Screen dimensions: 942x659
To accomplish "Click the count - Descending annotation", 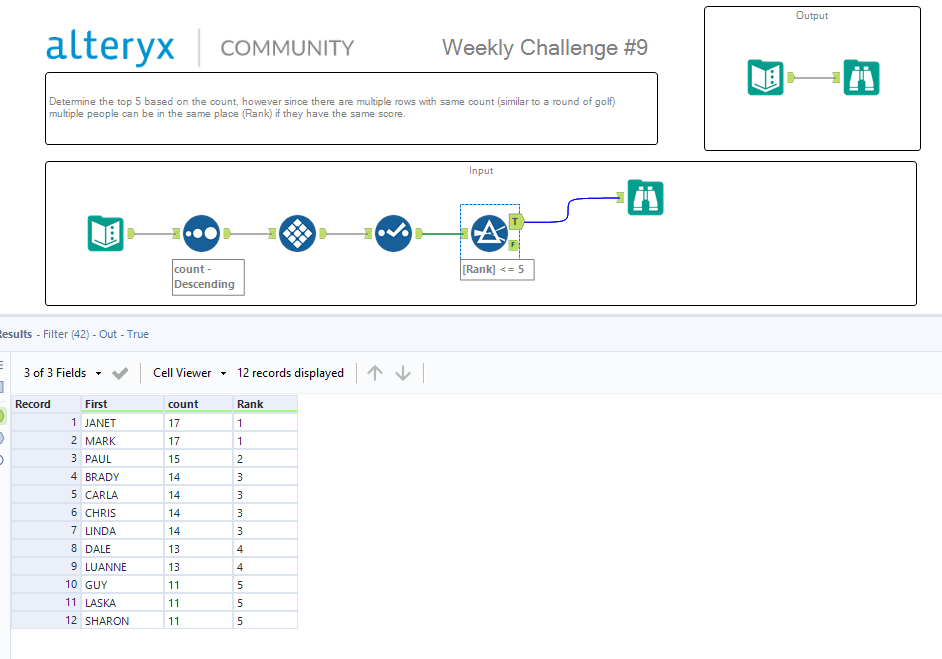I will 208,277.
